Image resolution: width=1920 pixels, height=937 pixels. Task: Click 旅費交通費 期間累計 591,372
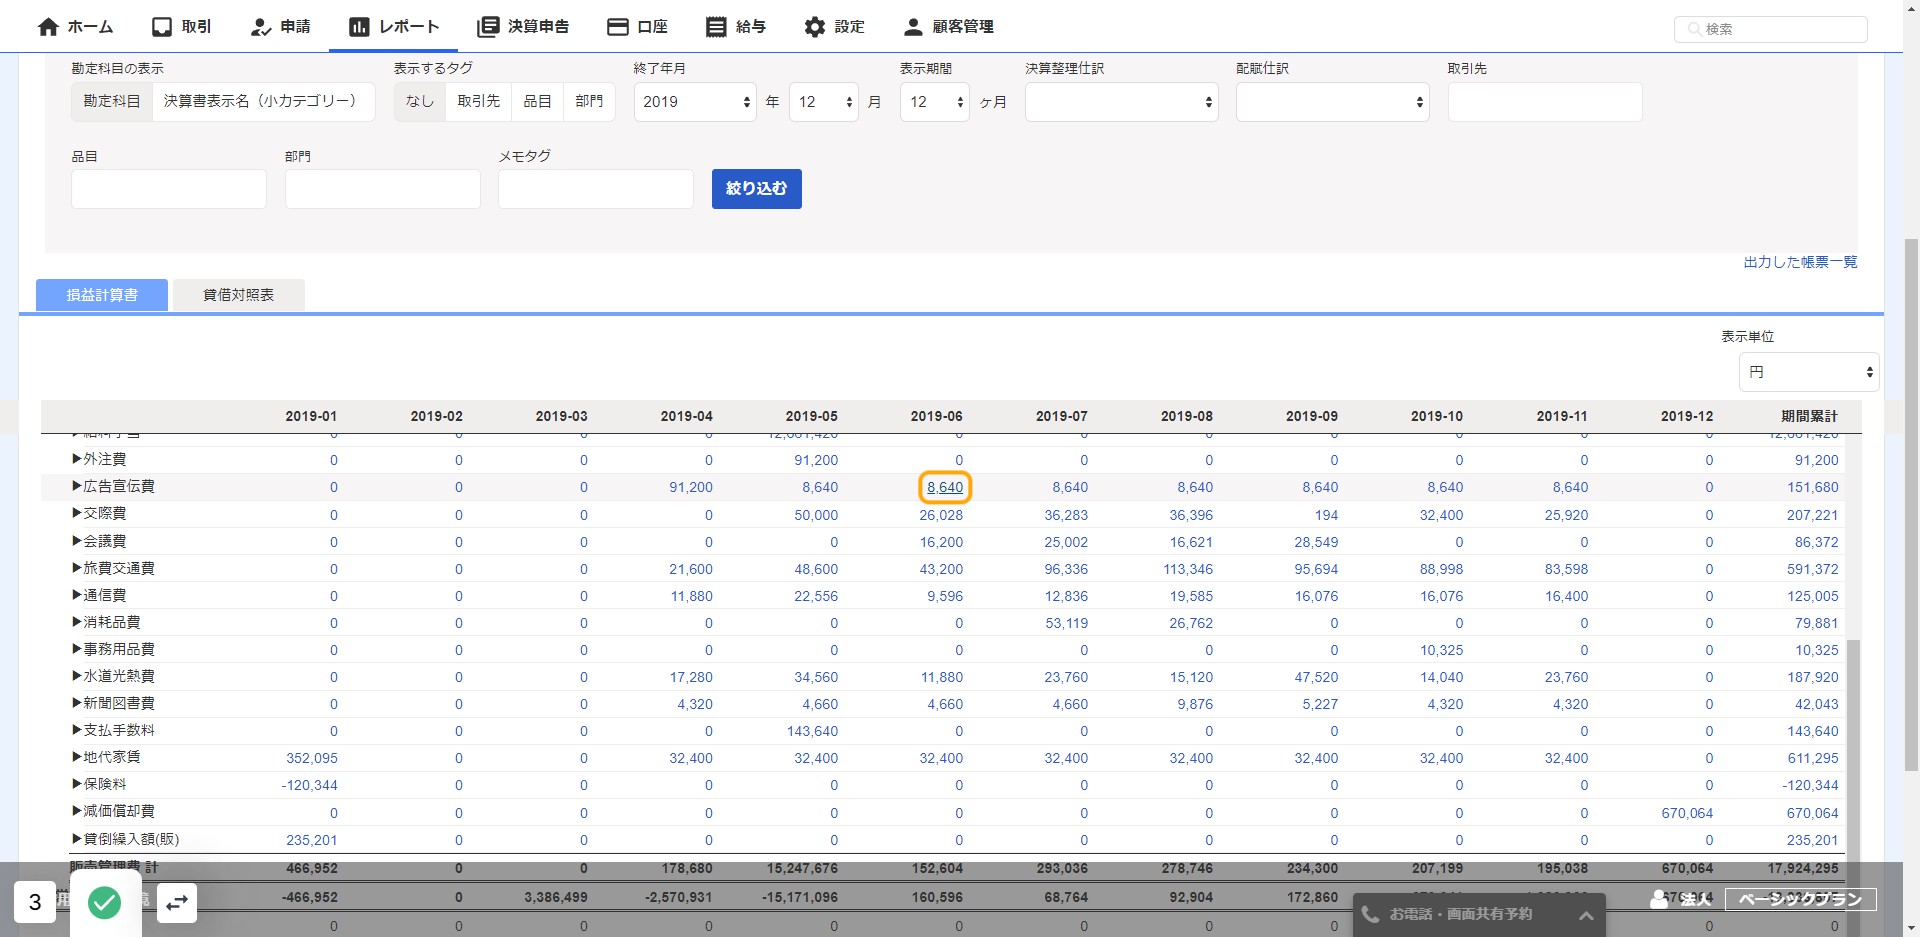[x=1813, y=569]
